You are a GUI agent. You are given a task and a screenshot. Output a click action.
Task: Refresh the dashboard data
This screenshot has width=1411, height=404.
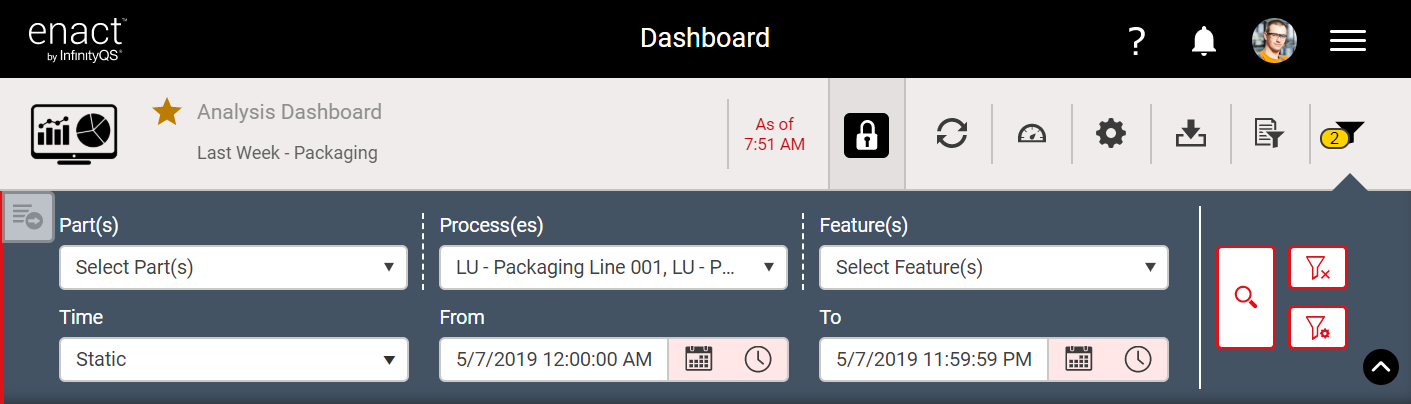click(951, 134)
